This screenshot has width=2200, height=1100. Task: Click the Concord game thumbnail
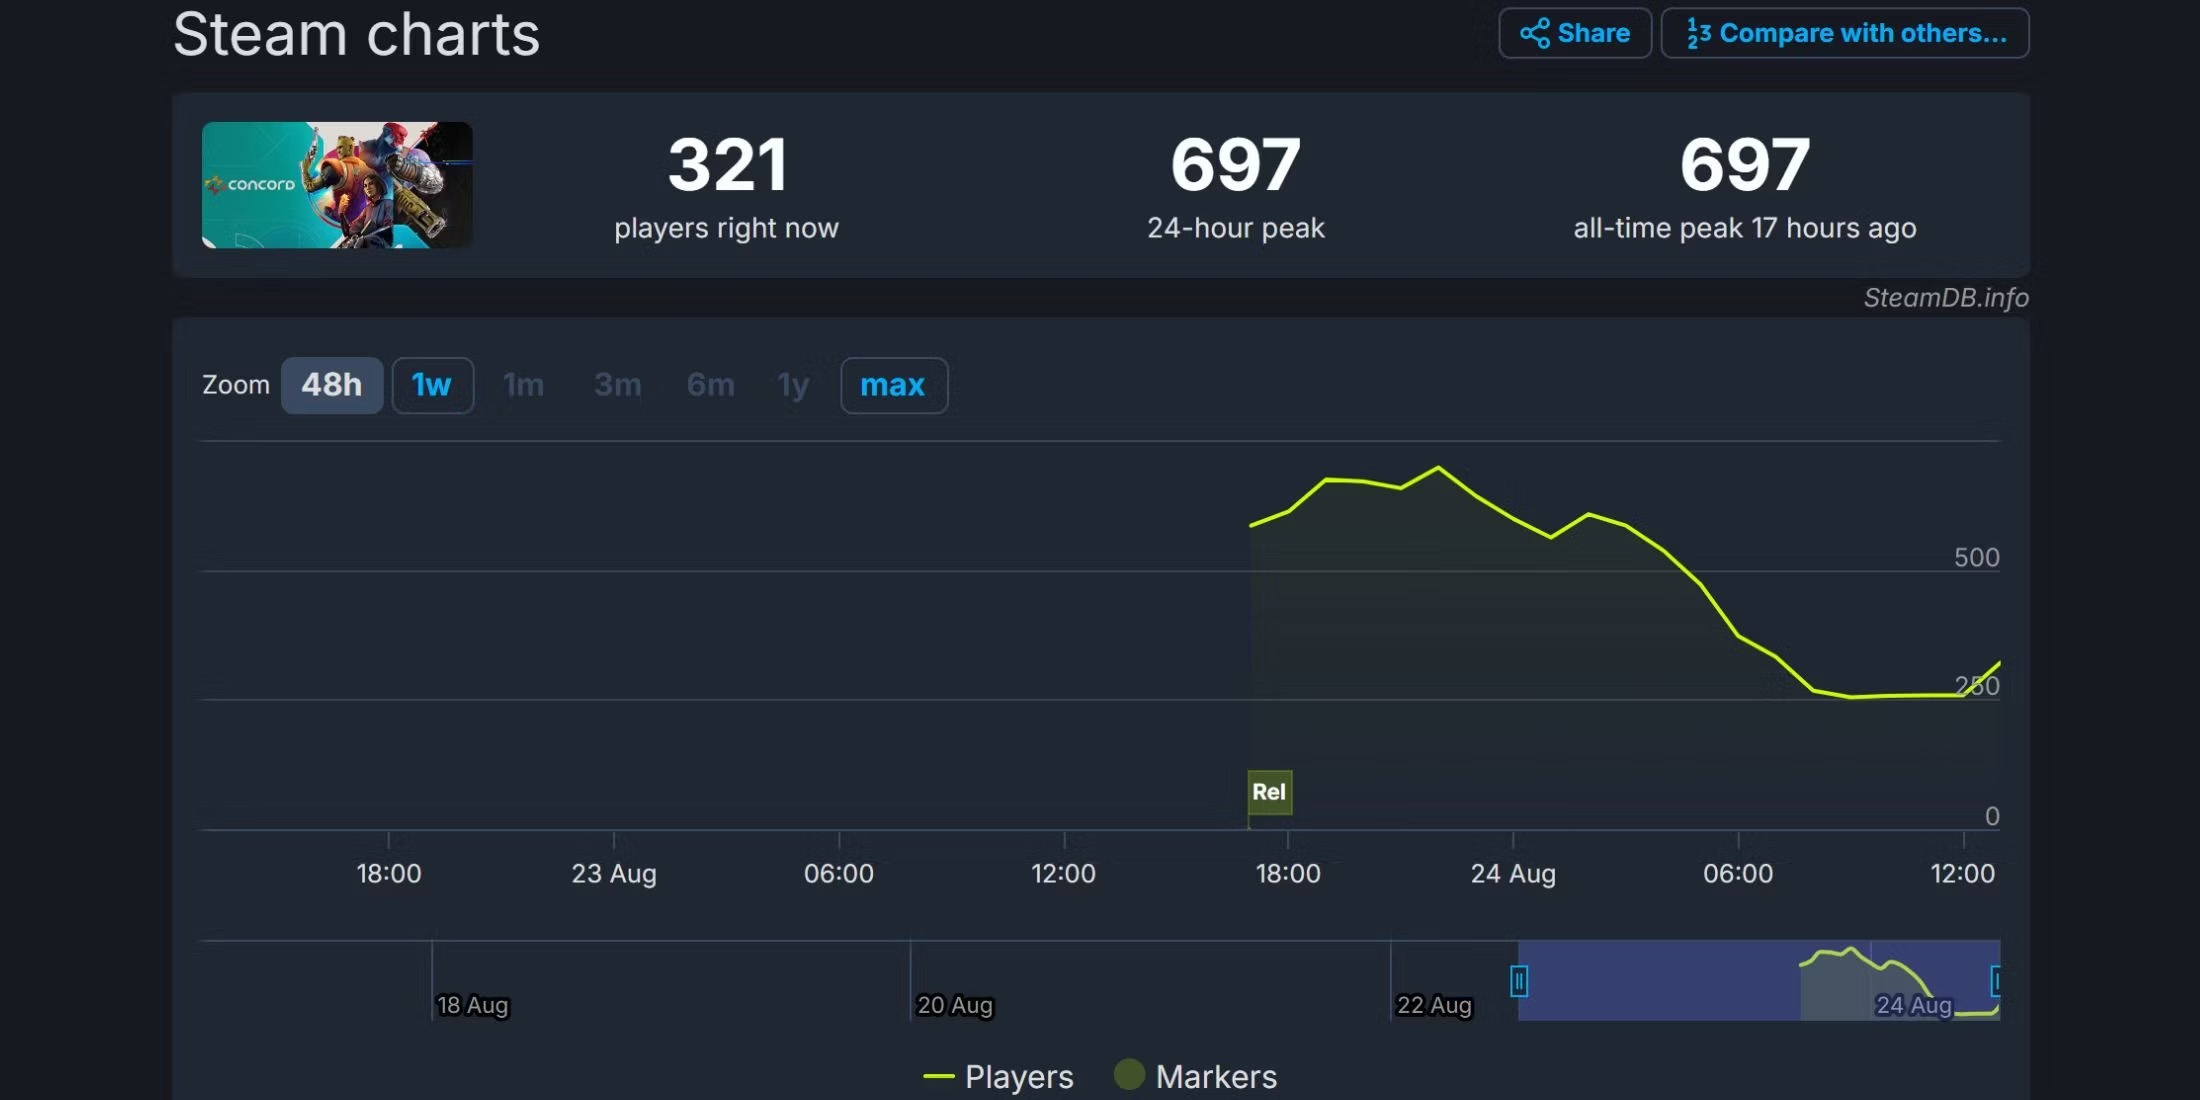click(x=337, y=185)
